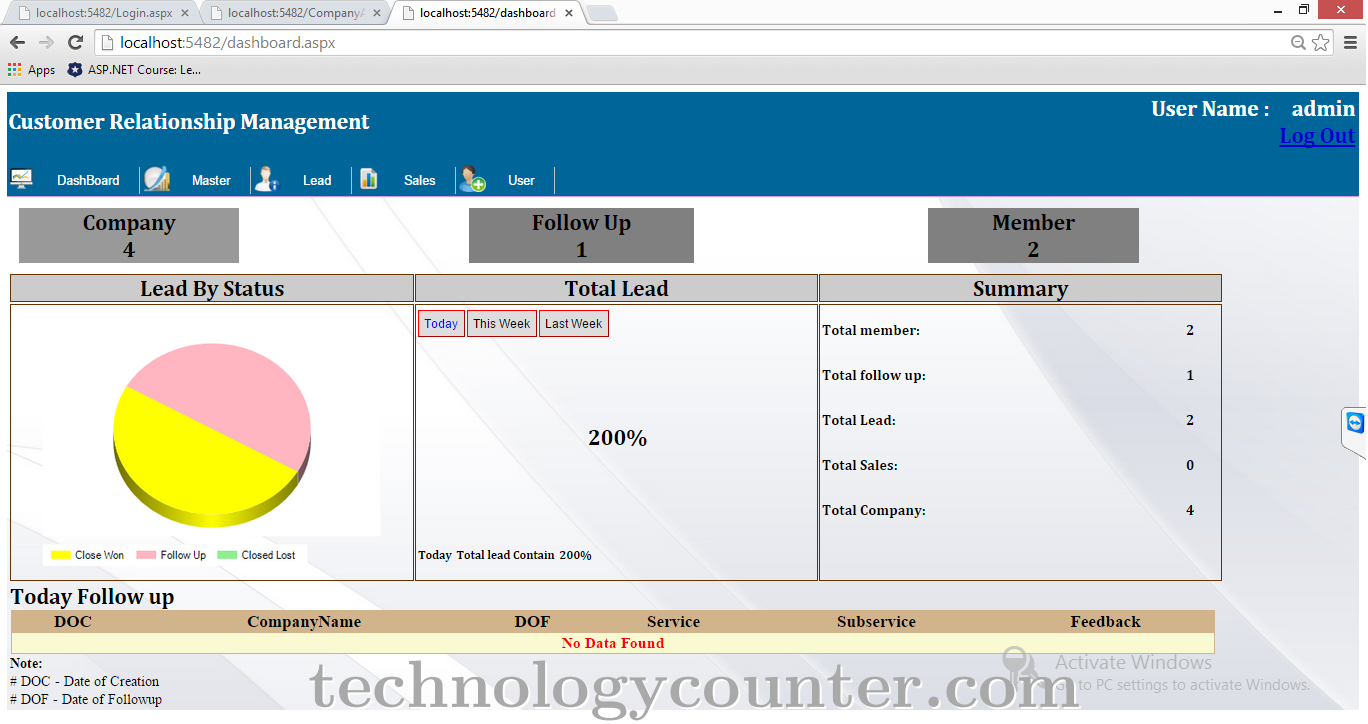Click the CompanyName column header
The width and height of the screenshot is (1368, 724).
point(304,622)
